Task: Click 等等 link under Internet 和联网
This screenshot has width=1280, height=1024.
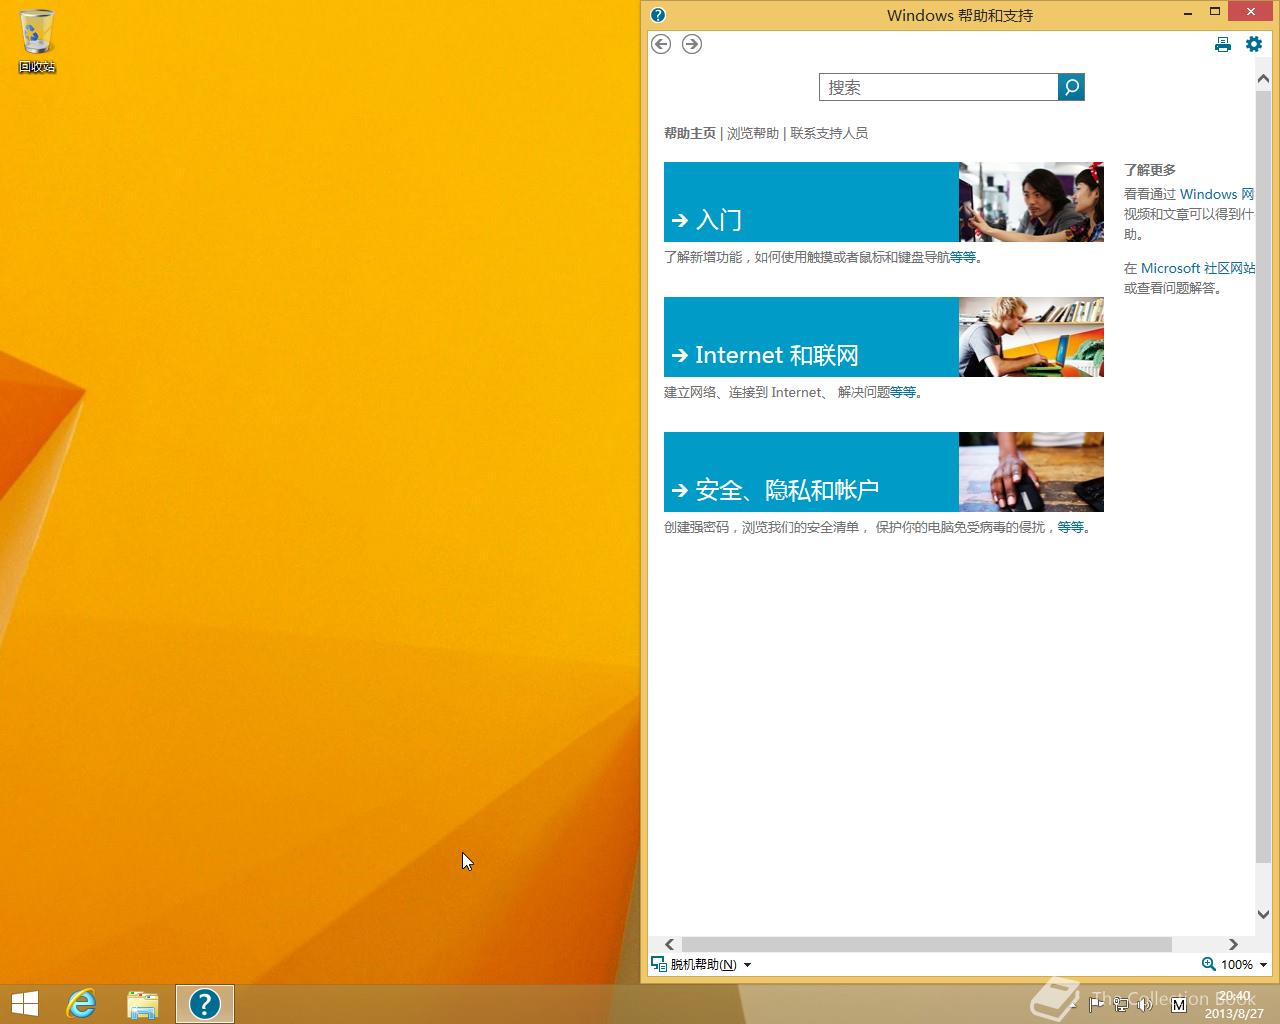Action: [x=903, y=392]
